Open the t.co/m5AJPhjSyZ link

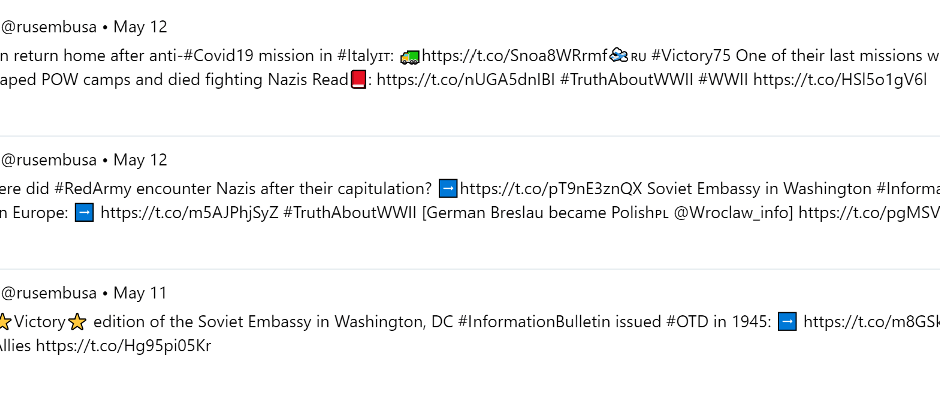click(x=190, y=213)
